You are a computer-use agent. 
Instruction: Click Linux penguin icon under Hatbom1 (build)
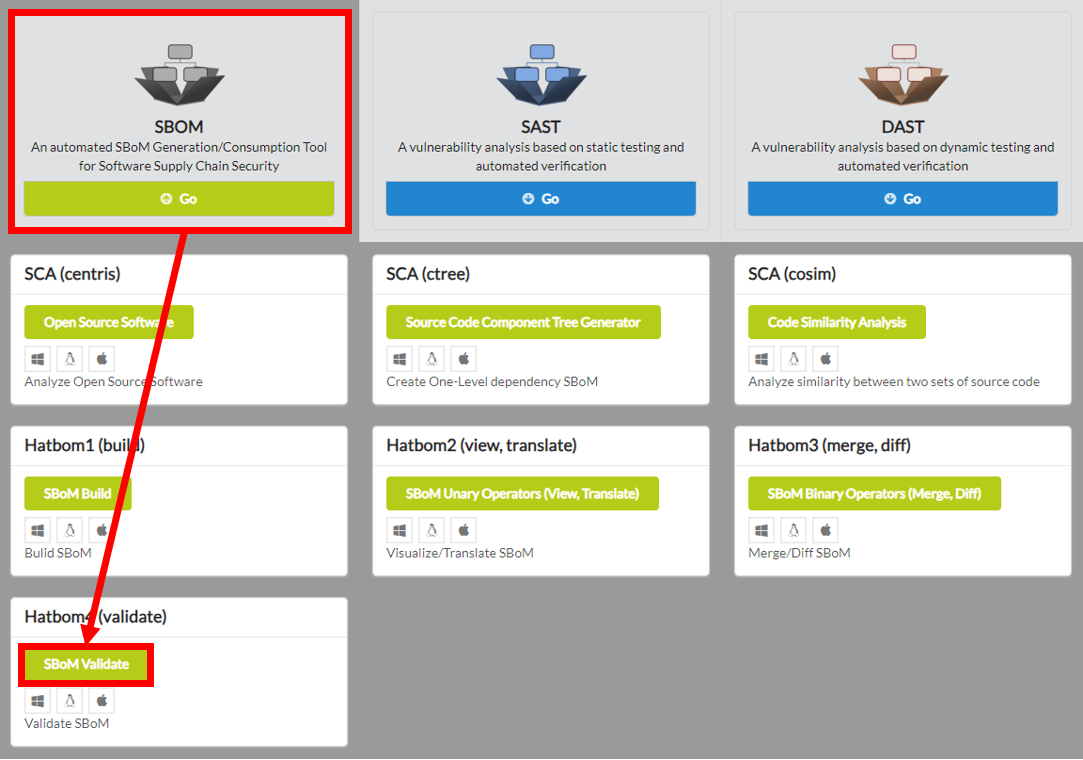[x=70, y=530]
